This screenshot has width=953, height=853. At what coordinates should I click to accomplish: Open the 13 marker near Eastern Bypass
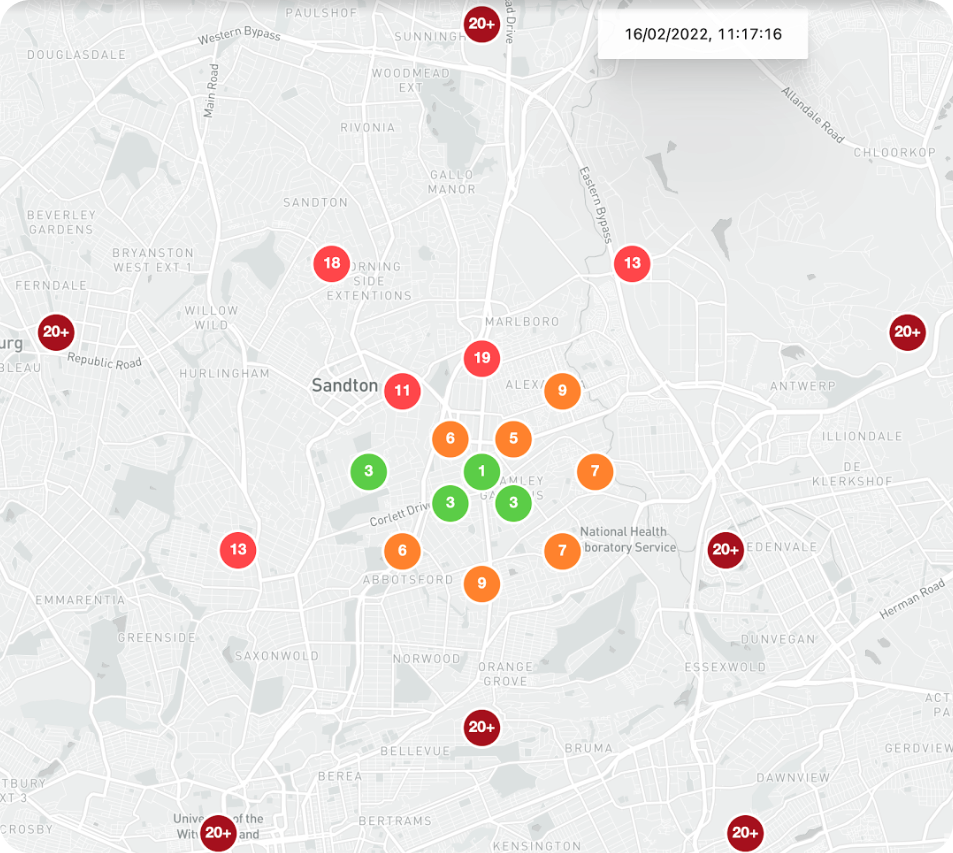point(632,264)
